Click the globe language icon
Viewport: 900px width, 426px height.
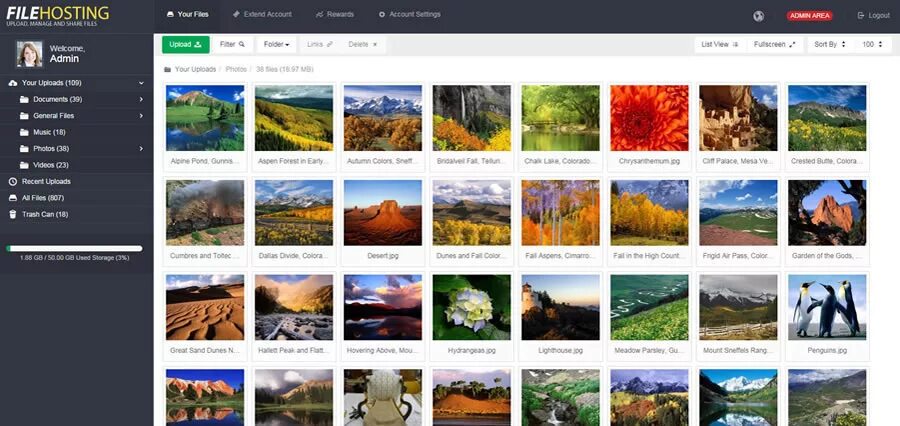(x=758, y=16)
